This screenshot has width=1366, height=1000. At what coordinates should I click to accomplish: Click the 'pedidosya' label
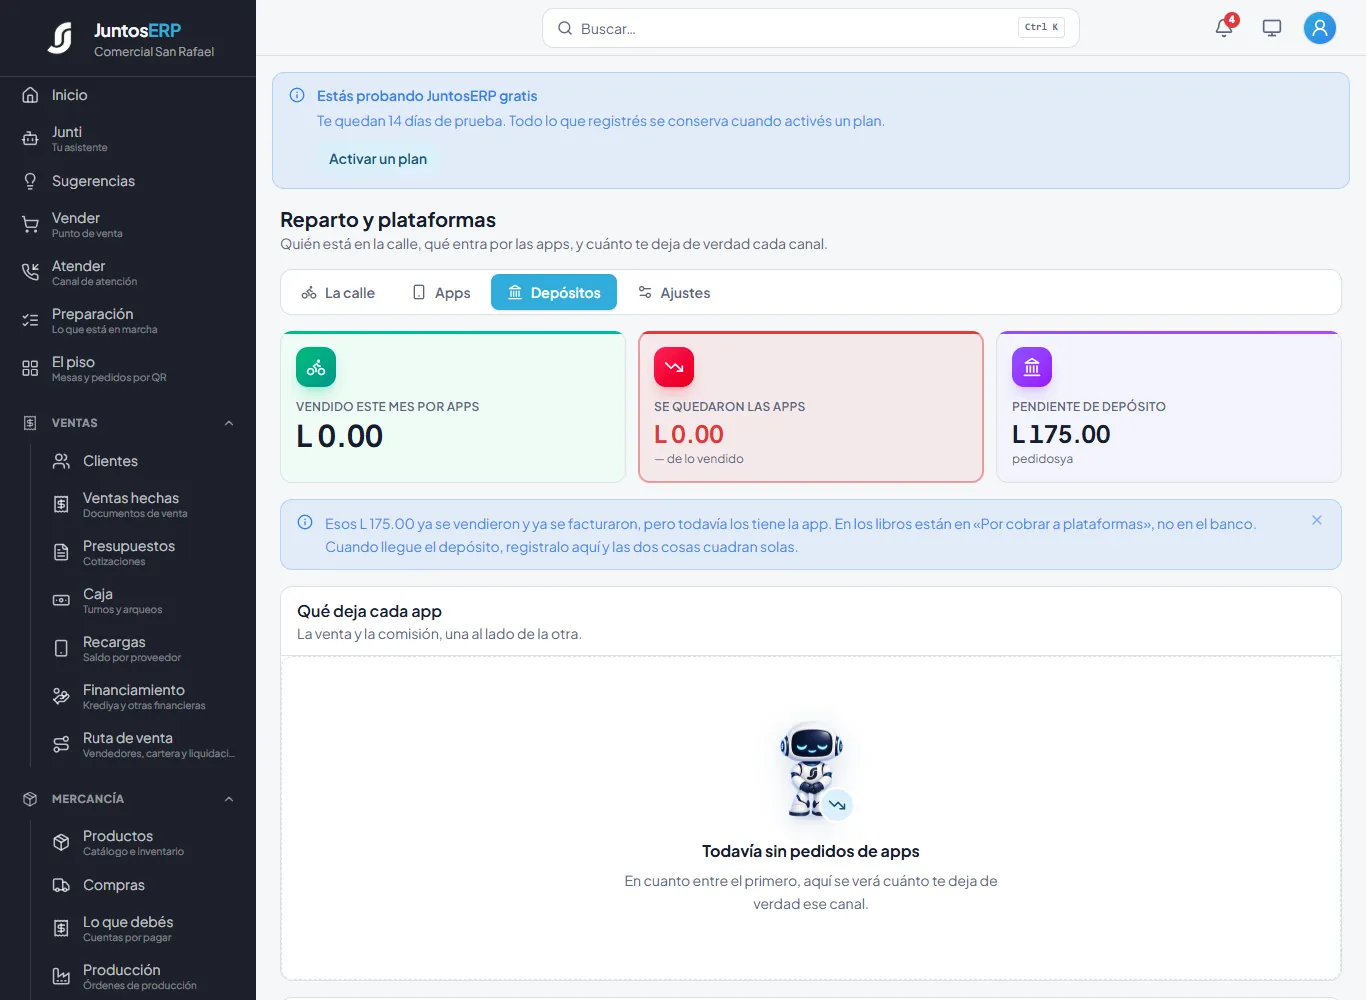[1042, 459]
